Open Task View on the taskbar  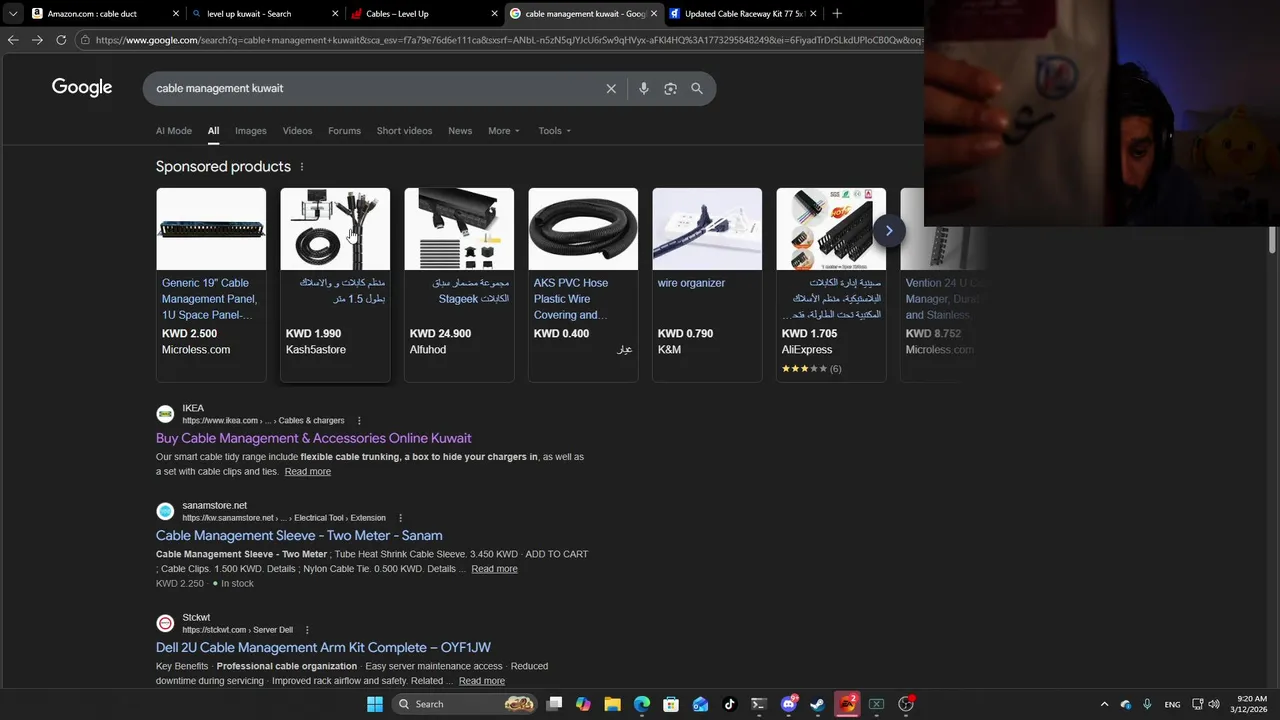coord(555,704)
